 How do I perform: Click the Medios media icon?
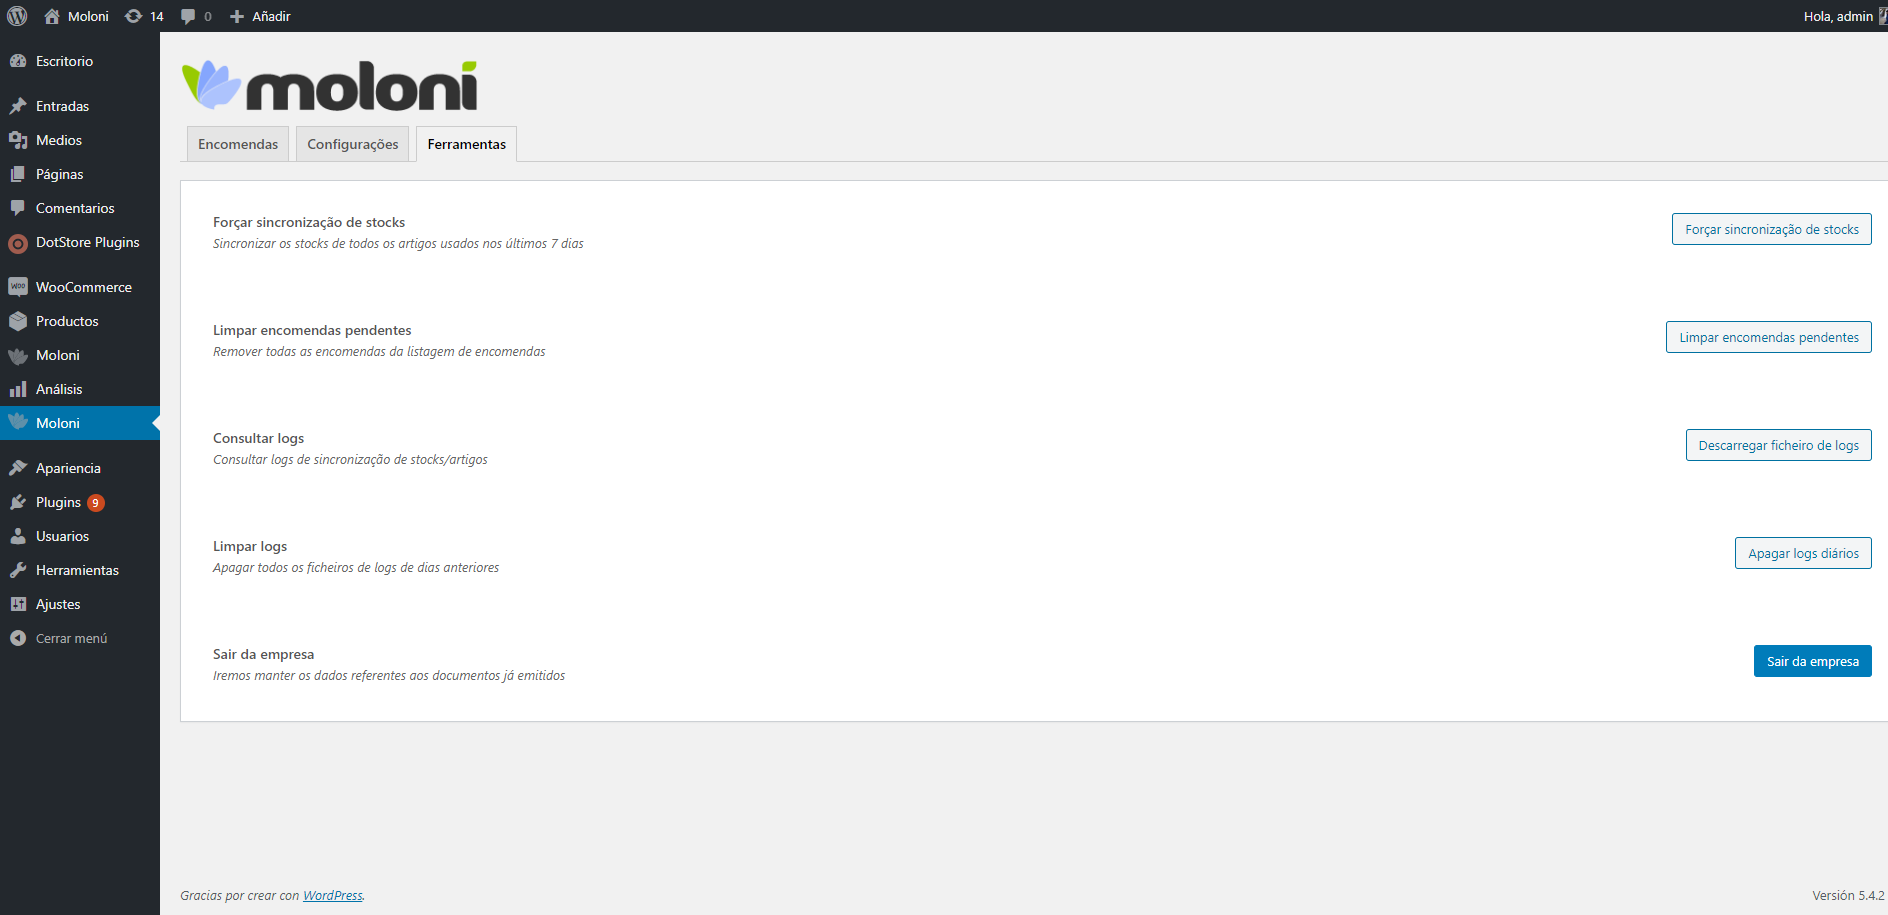18,140
